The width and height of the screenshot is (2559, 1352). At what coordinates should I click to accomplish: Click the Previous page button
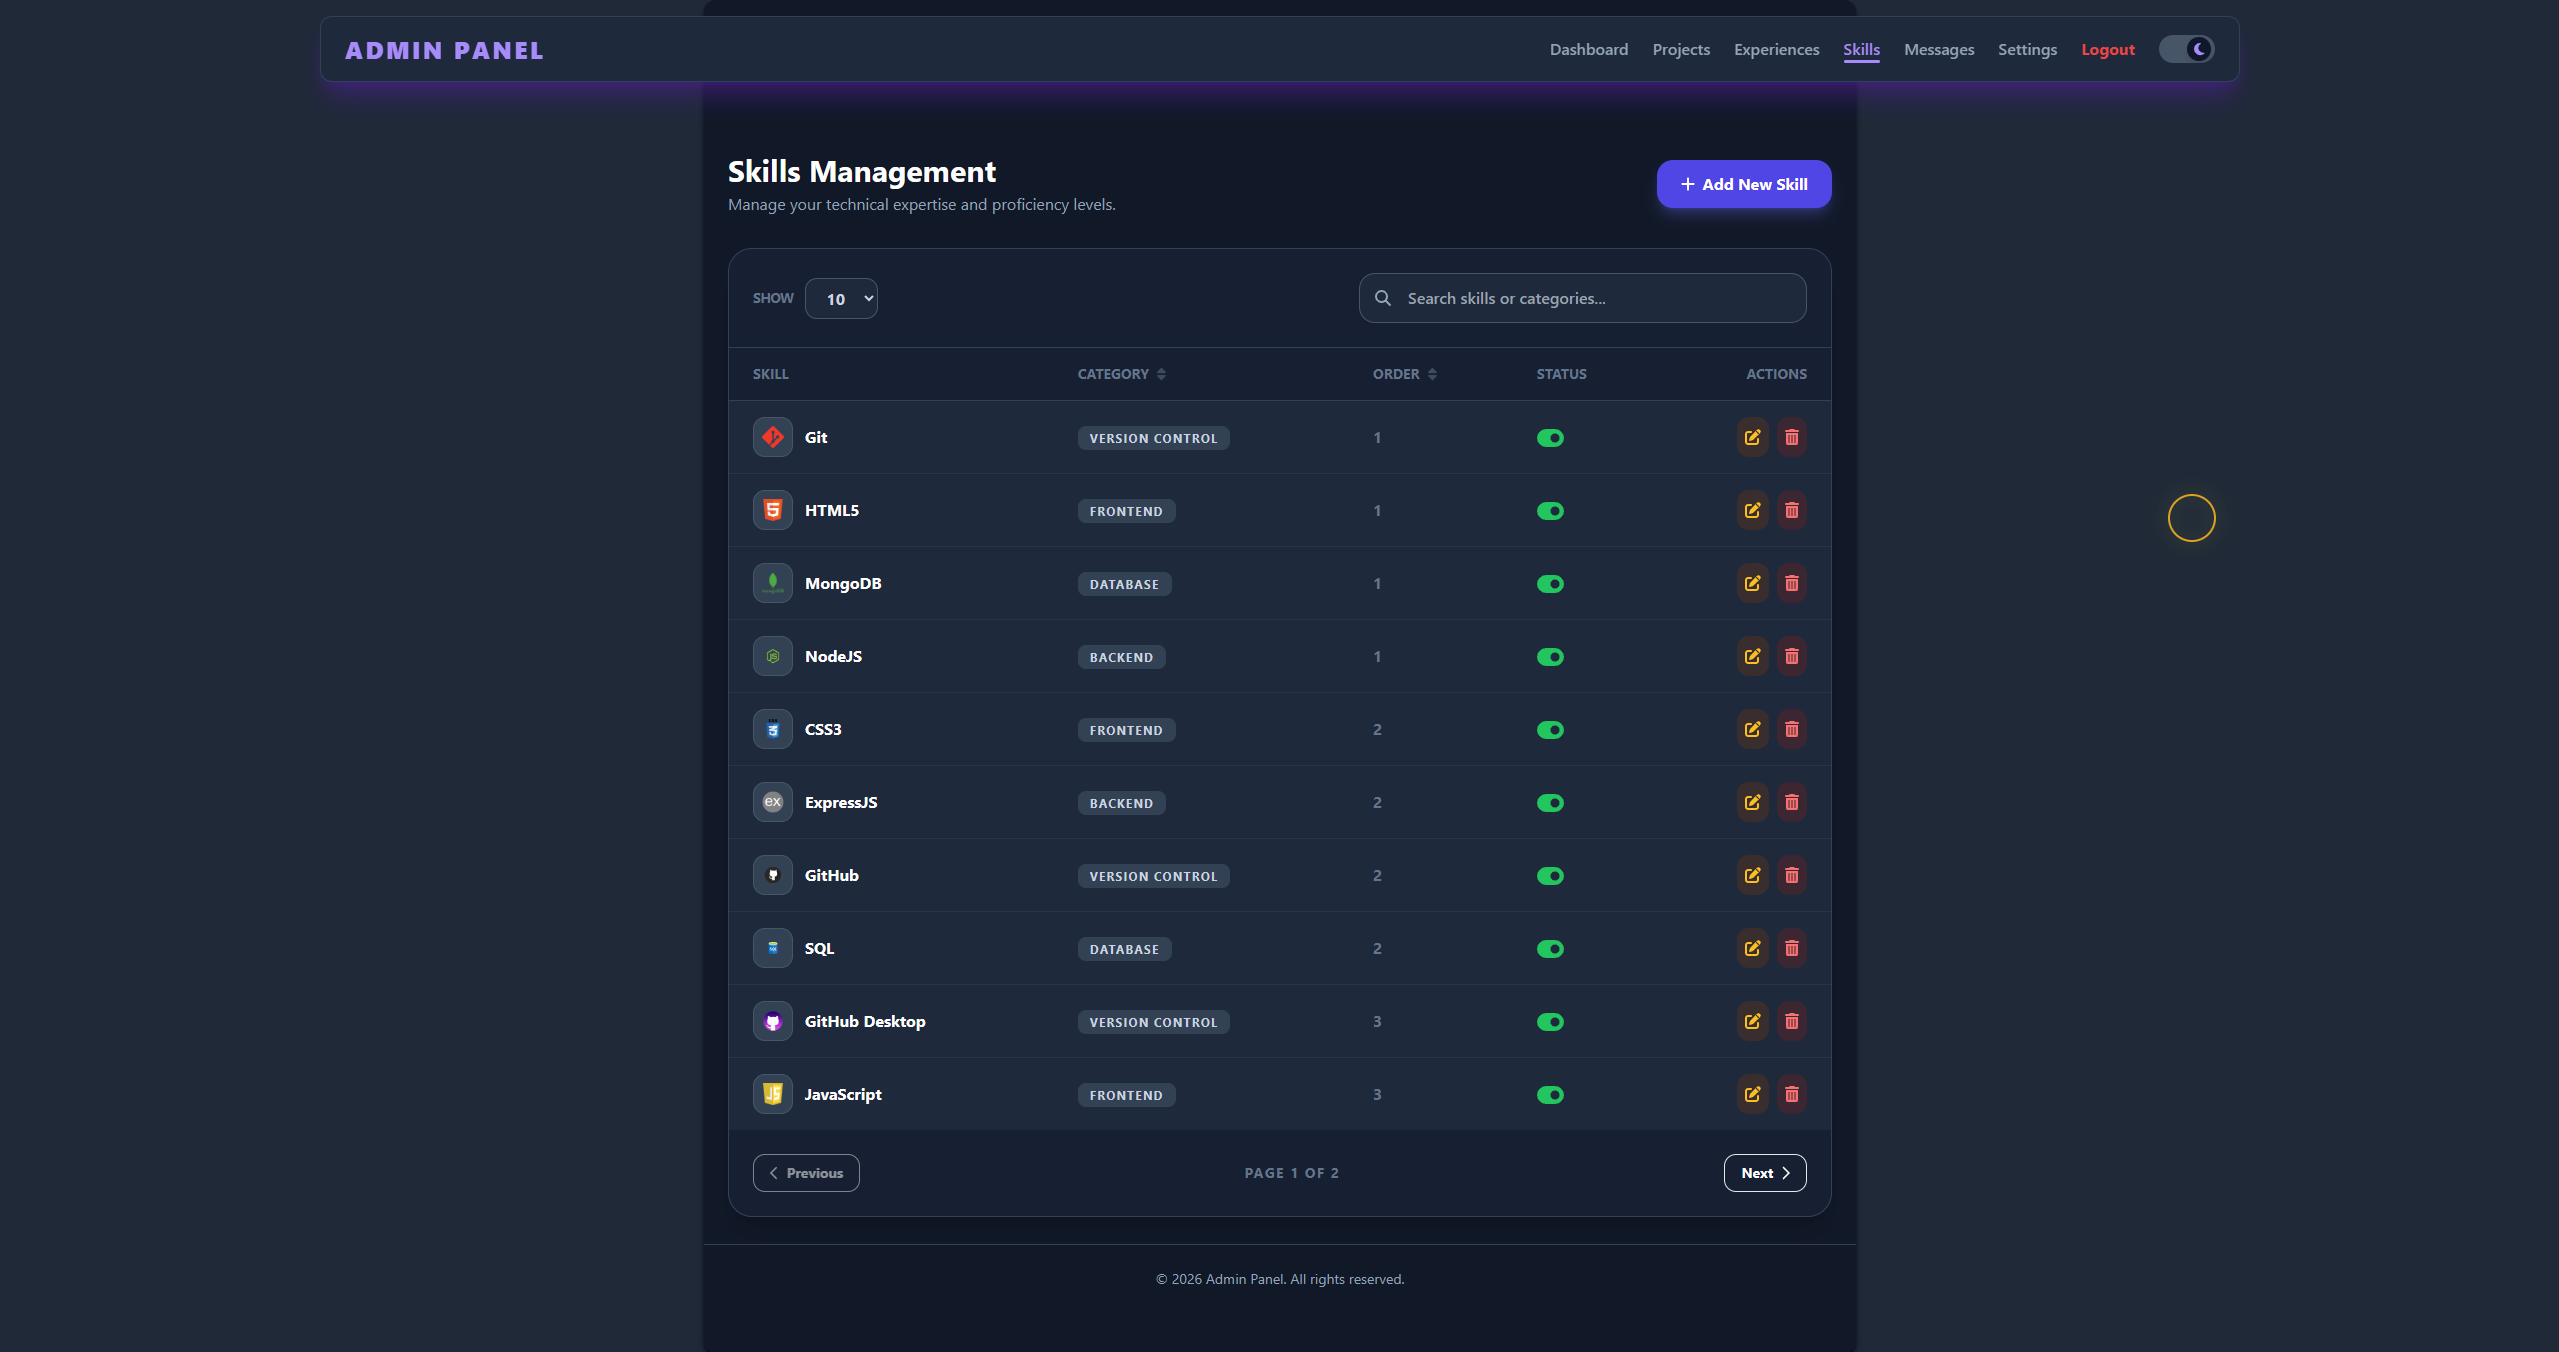pyautogui.click(x=806, y=1173)
